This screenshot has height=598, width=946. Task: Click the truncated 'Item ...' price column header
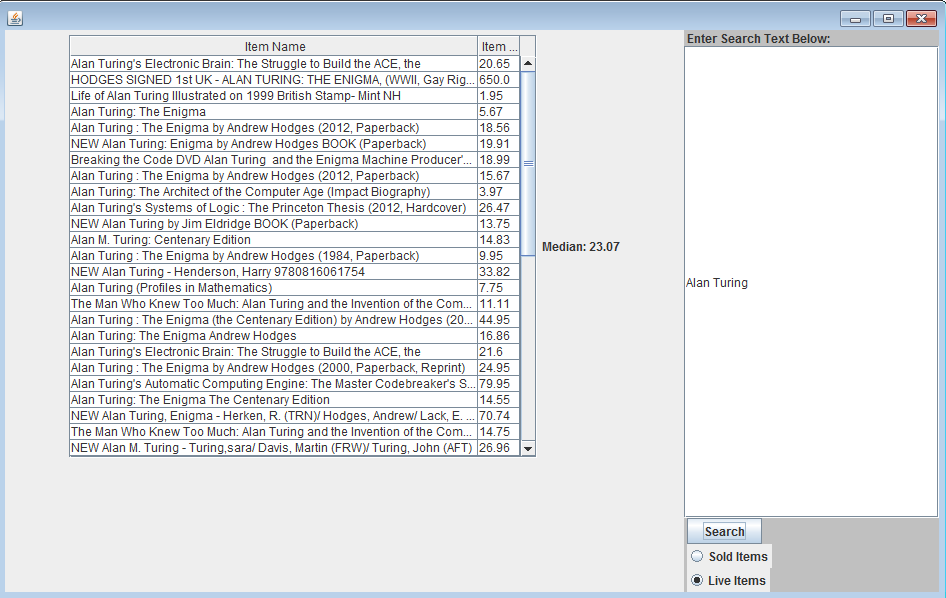(x=498, y=46)
